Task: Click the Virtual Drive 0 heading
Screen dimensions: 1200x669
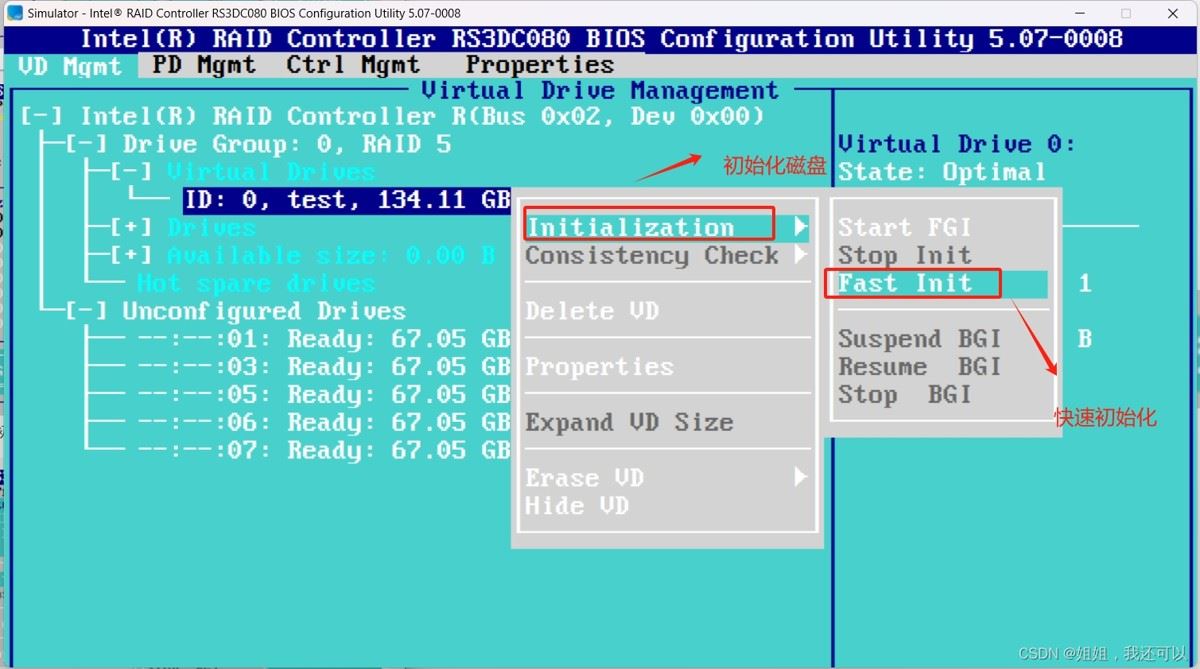Action: click(x=956, y=144)
